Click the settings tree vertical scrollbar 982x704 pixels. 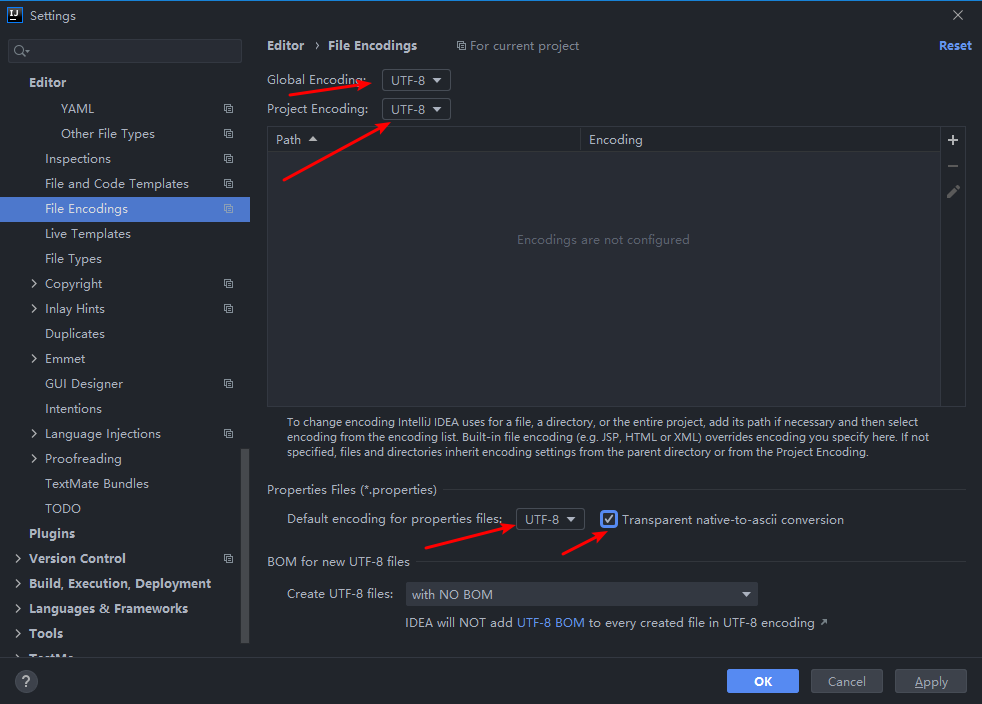point(245,546)
